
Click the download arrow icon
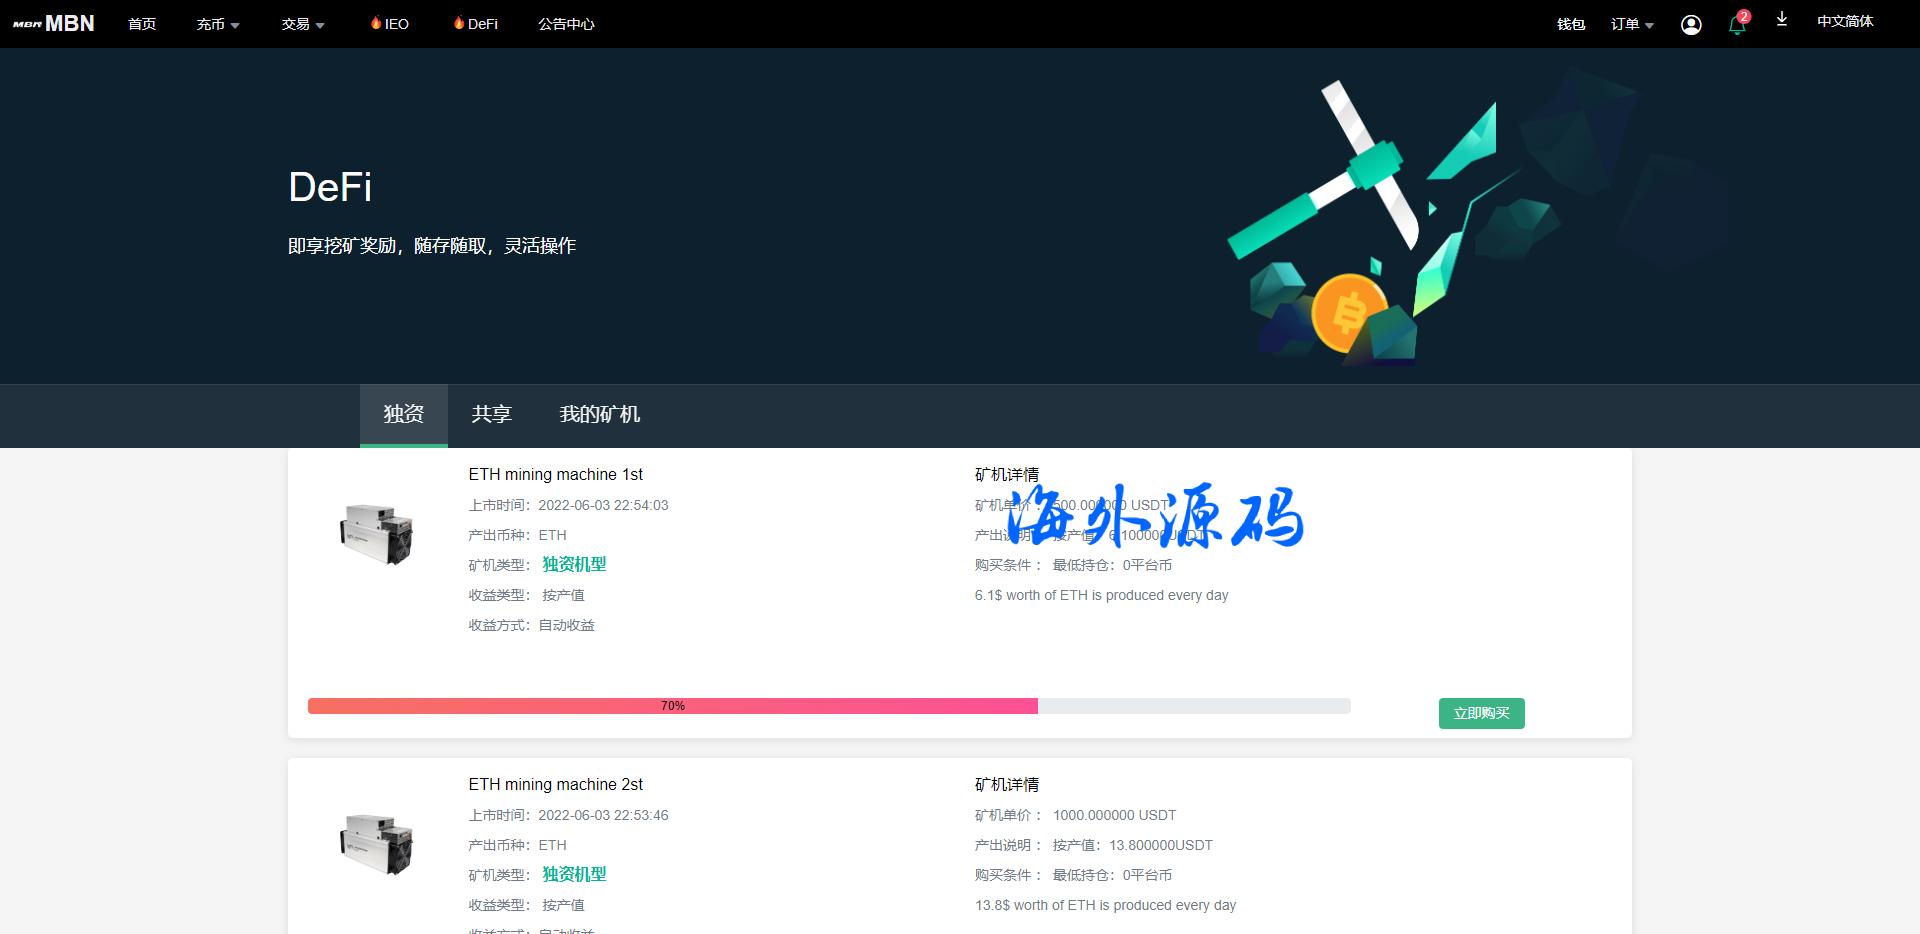click(x=1782, y=20)
